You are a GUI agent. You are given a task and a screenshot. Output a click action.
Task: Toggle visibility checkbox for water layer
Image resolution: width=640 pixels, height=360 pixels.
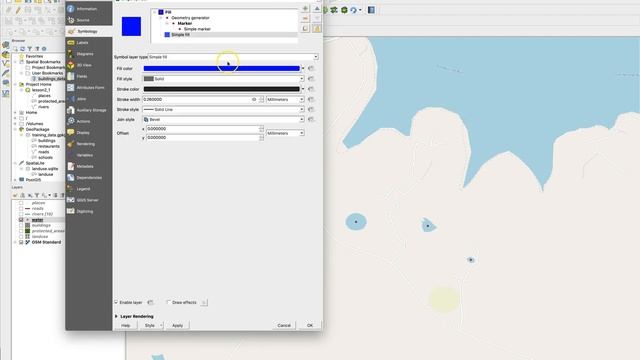click(x=21, y=220)
